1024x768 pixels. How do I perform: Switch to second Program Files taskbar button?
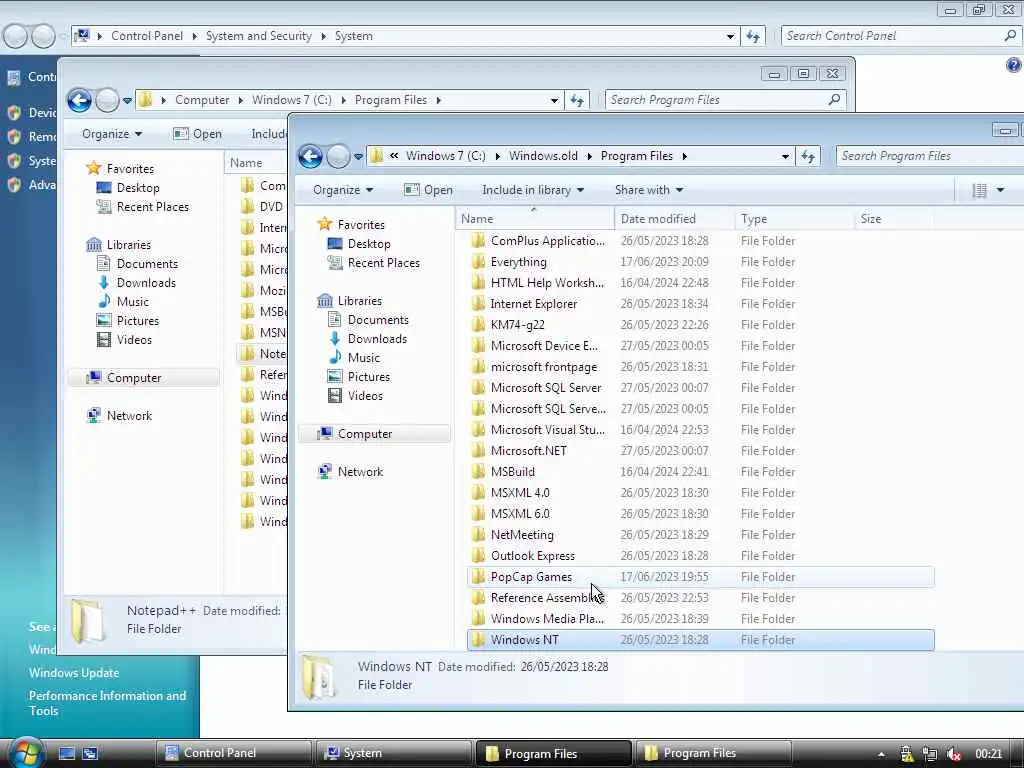tap(712, 753)
